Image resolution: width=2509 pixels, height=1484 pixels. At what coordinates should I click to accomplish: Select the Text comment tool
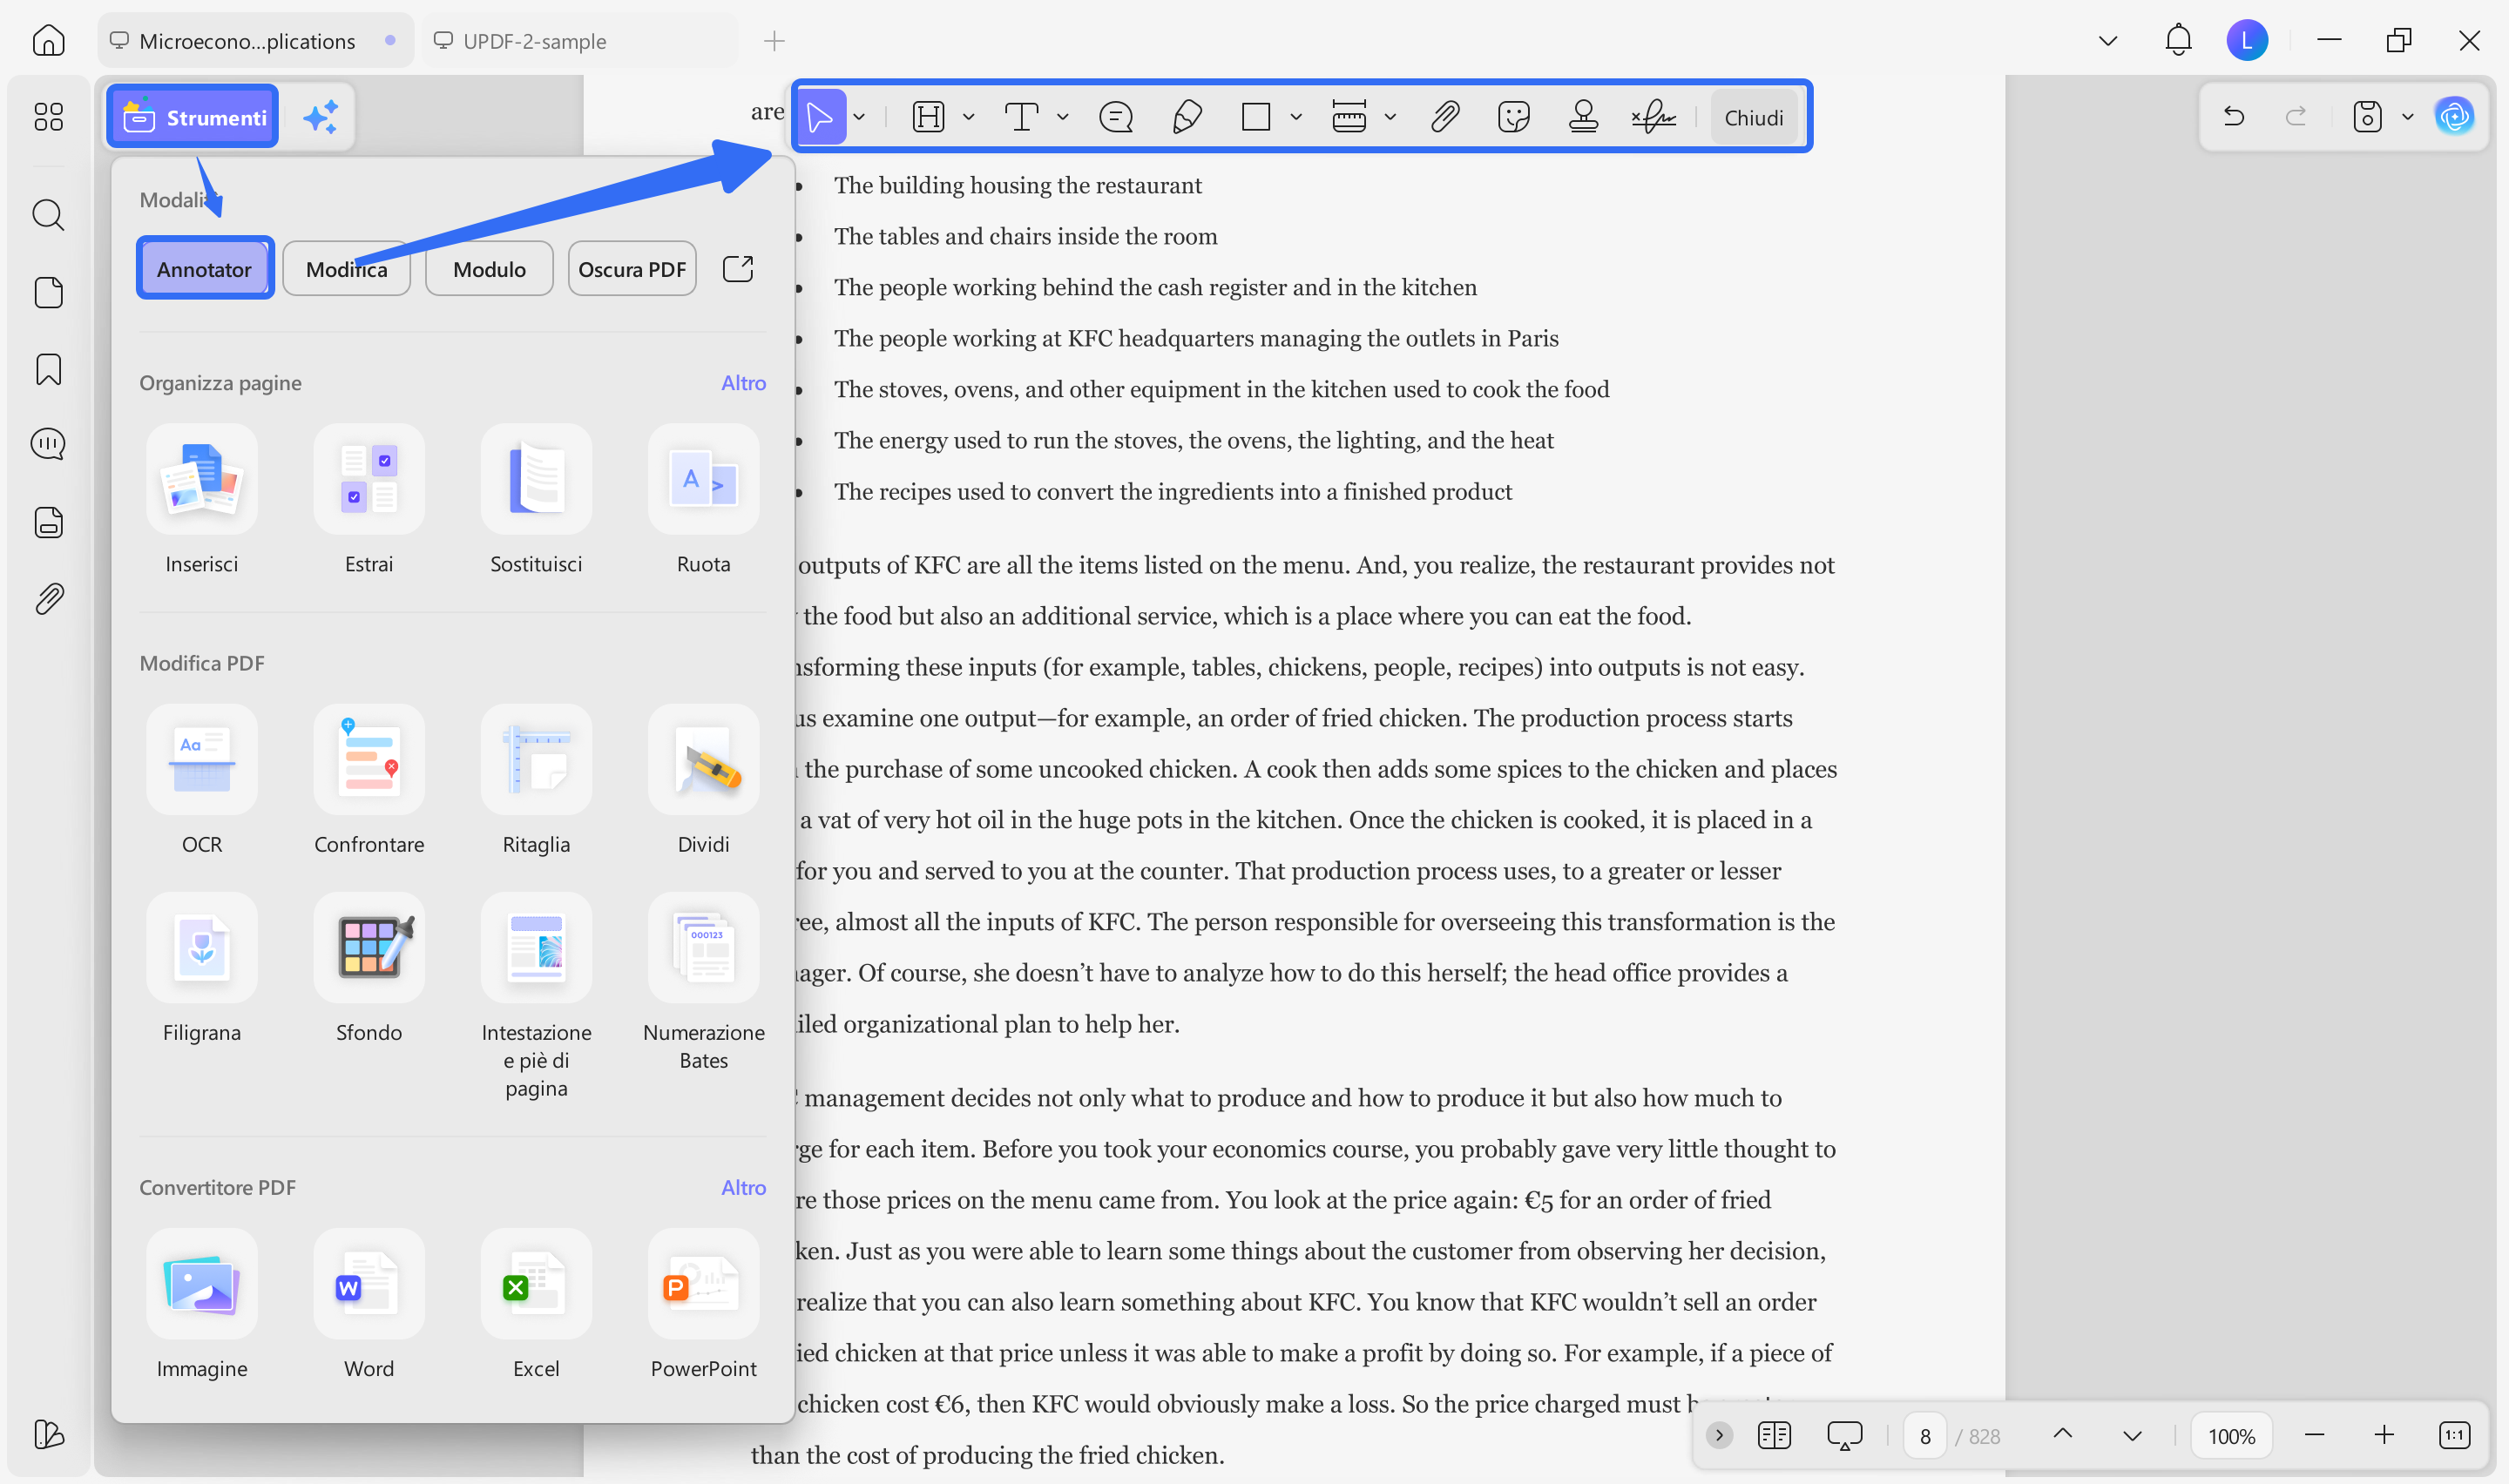pos(1021,117)
